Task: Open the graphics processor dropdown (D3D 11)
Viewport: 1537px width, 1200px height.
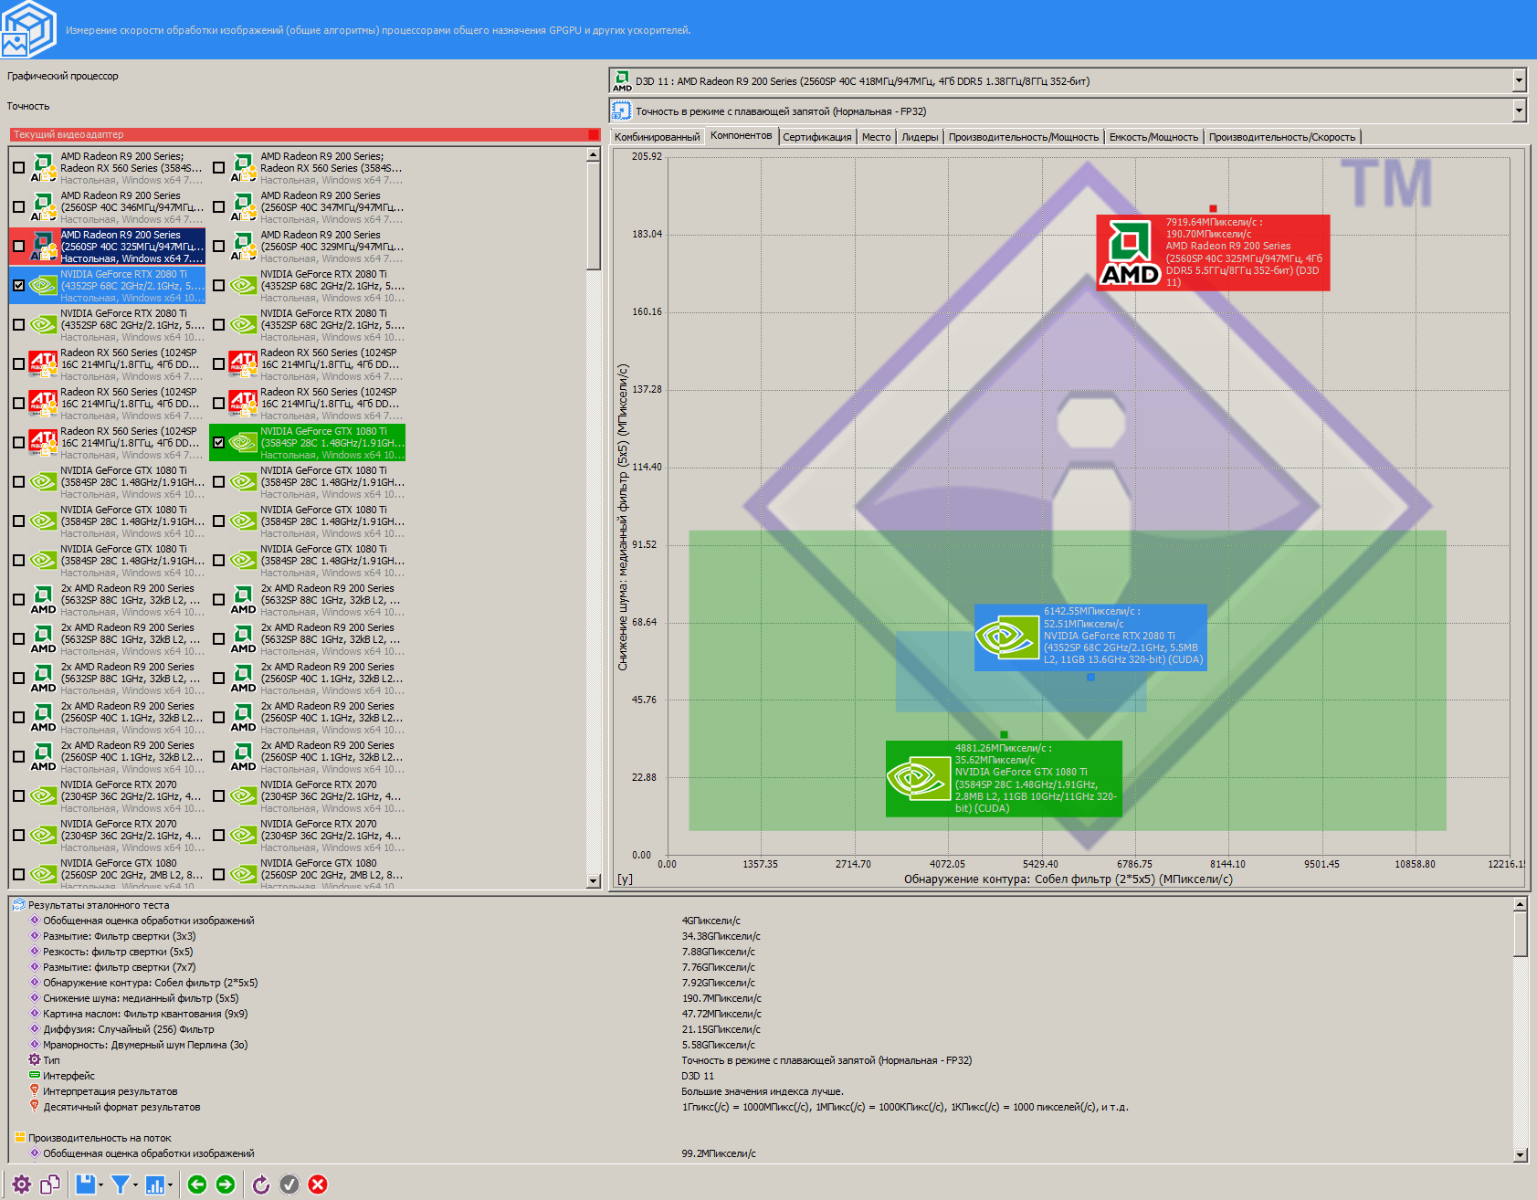Action: (x=1518, y=81)
